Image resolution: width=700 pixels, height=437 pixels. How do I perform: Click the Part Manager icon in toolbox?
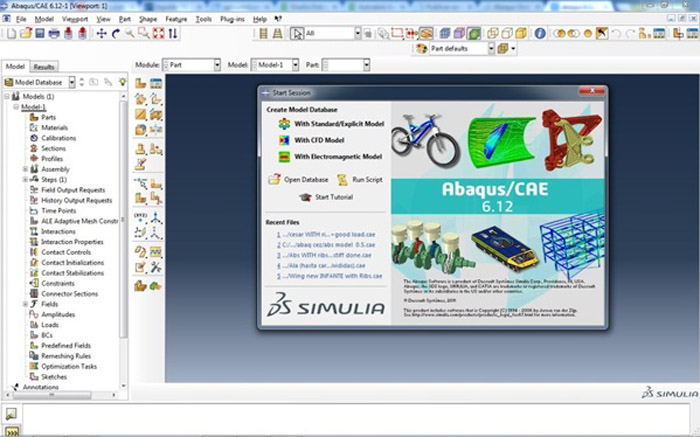pyautogui.click(x=156, y=83)
